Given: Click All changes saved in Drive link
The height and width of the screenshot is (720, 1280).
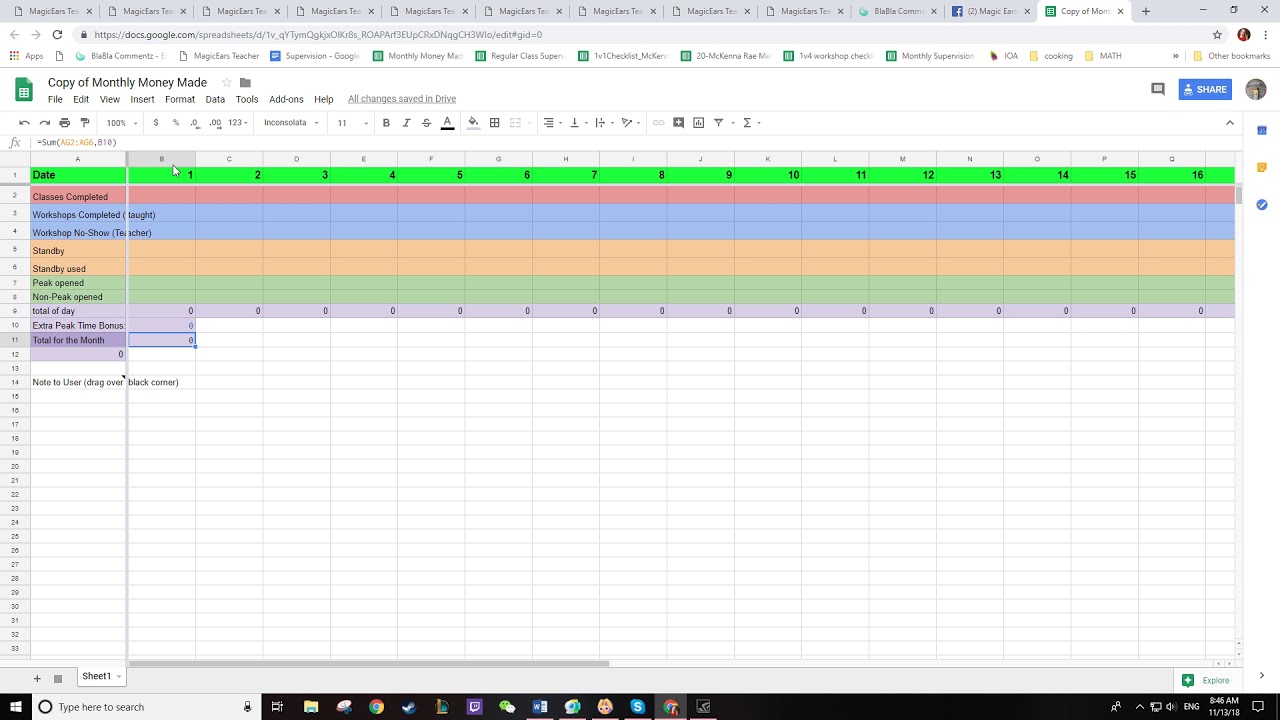Looking at the screenshot, I should click(402, 99).
